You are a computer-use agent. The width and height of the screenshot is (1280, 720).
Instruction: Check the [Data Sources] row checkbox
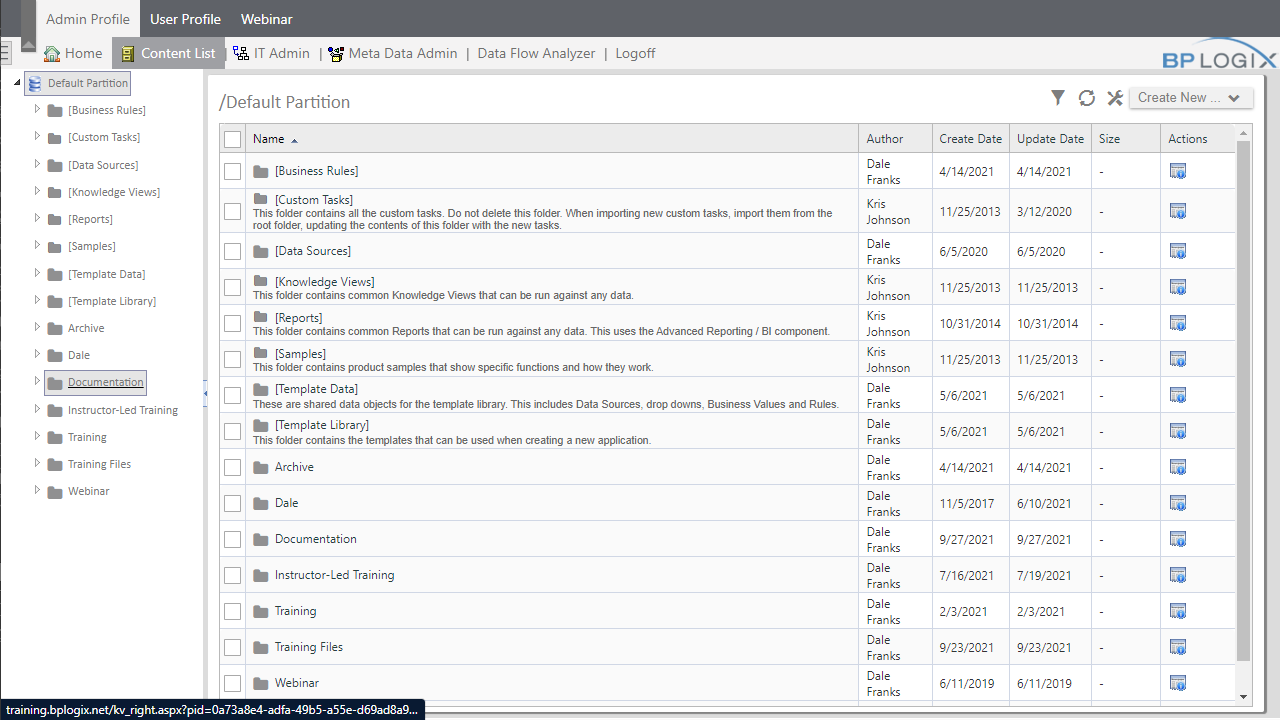232,251
